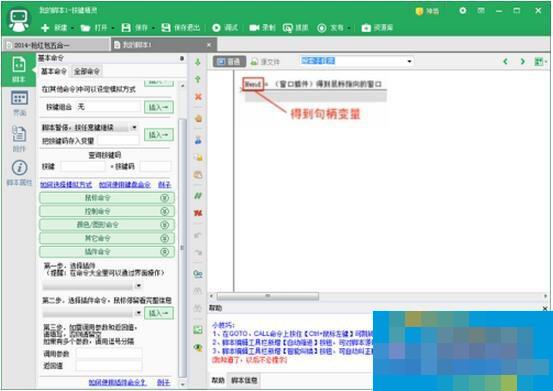Open the help (帮助) tab at the bottom
This screenshot has height=391, width=553.
(218, 380)
